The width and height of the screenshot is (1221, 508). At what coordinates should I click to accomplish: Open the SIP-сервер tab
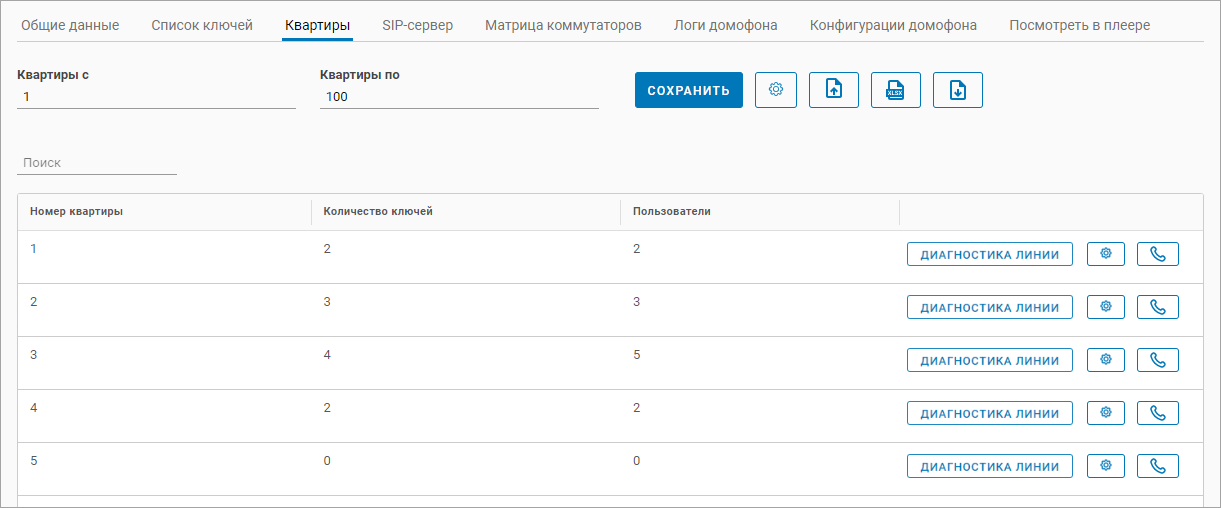point(417,25)
